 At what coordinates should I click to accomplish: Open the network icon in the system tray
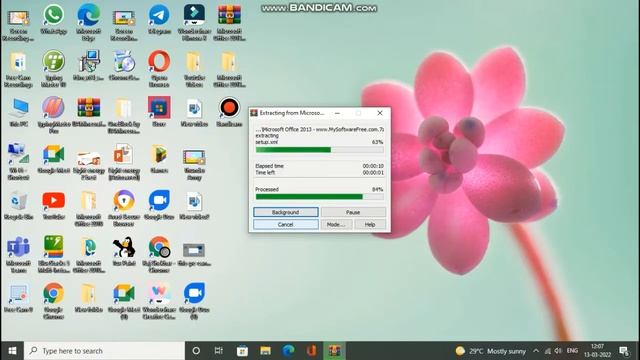(548, 351)
